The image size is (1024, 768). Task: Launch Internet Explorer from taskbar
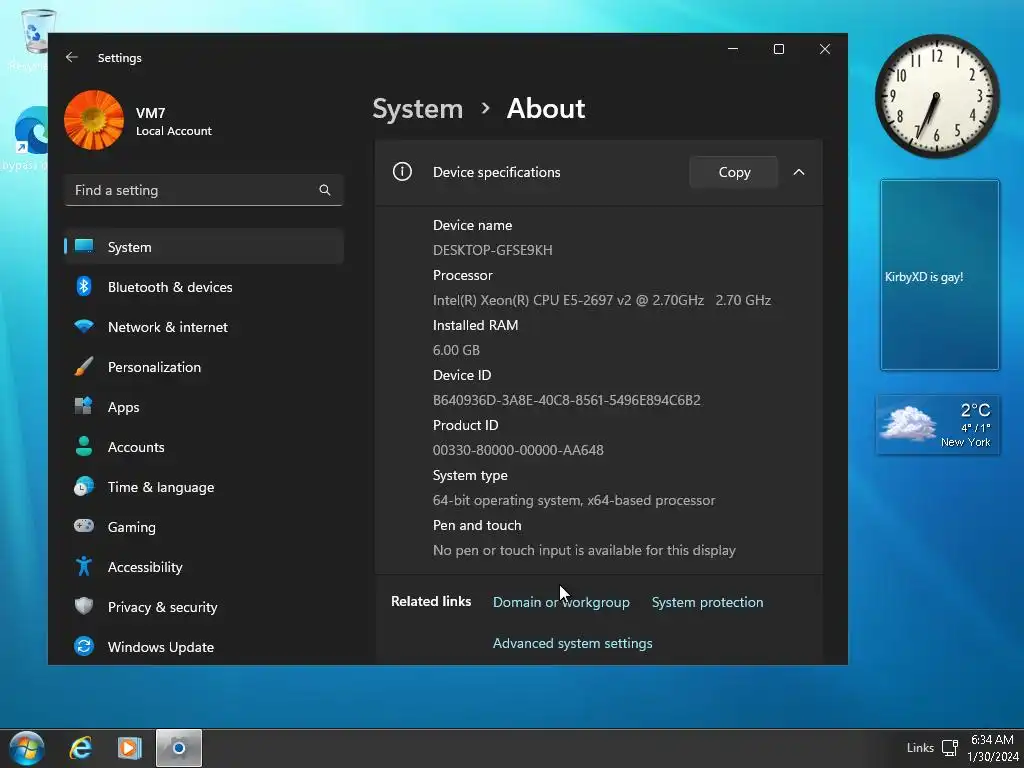(x=80, y=748)
